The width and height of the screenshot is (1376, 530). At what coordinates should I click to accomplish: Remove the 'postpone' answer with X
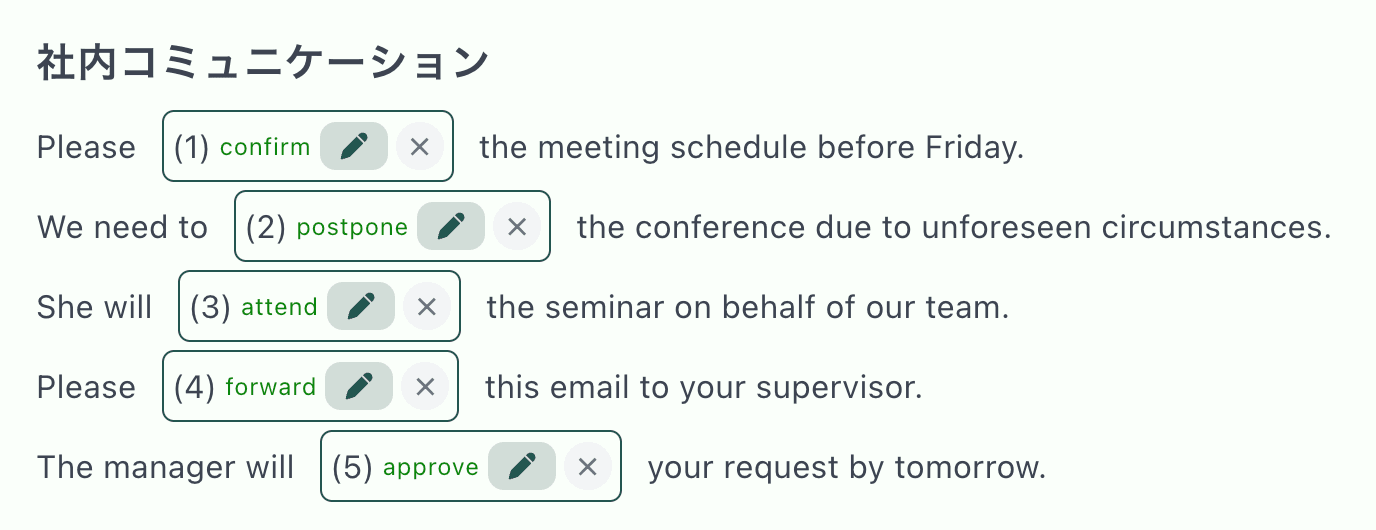[517, 227]
